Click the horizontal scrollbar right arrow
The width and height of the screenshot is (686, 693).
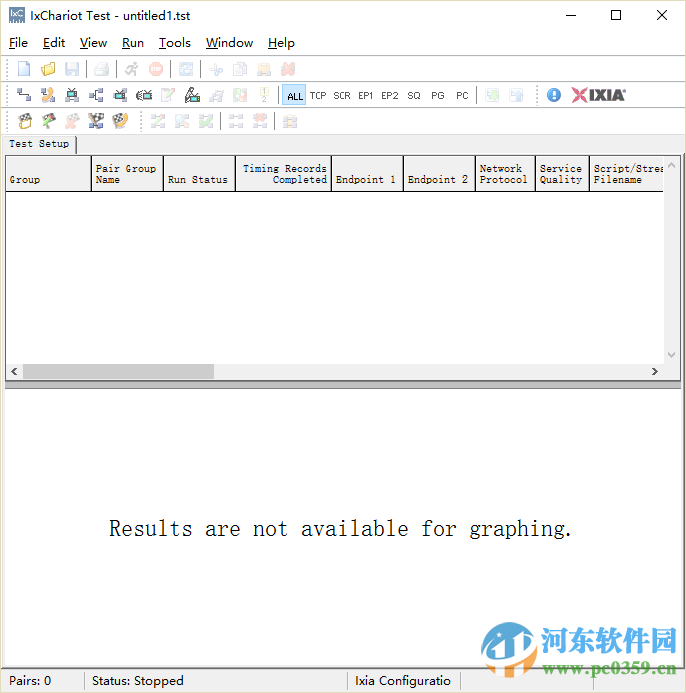pos(655,371)
